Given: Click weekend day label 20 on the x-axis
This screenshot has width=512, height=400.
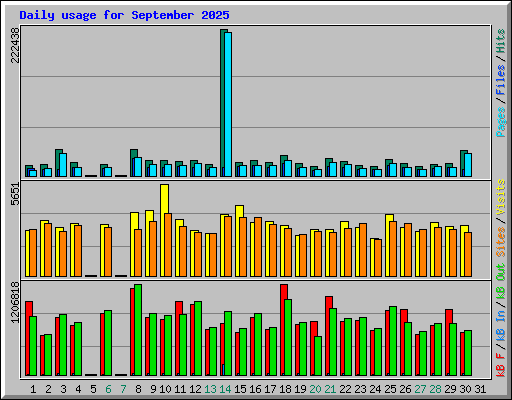Looking at the screenshot, I should pyautogui.click(x=315, y=389).
